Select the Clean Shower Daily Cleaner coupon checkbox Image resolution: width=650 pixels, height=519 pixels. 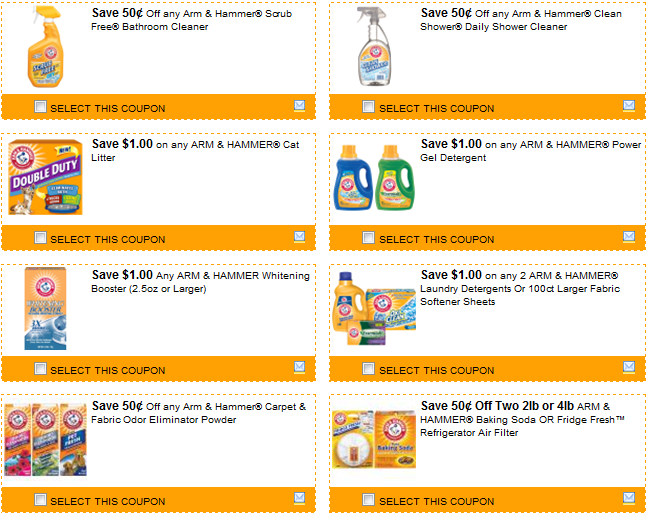coord(368,107)
